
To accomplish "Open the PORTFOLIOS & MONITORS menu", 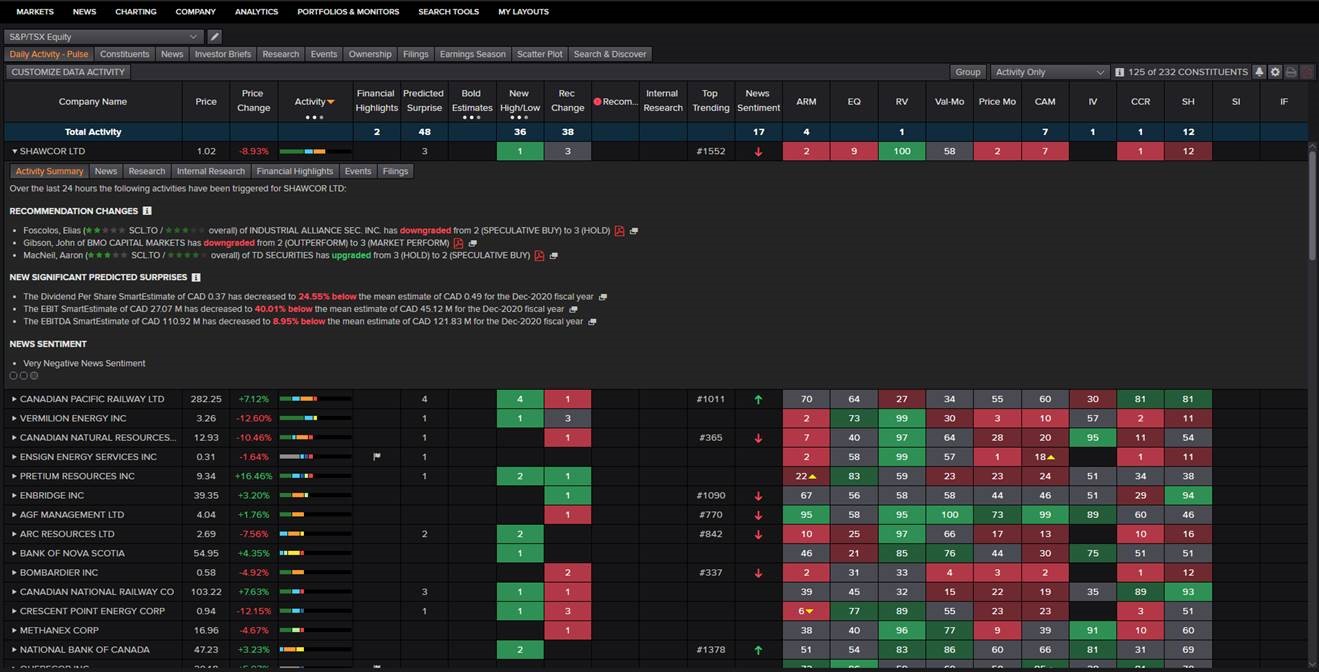I will coord(347,12).
